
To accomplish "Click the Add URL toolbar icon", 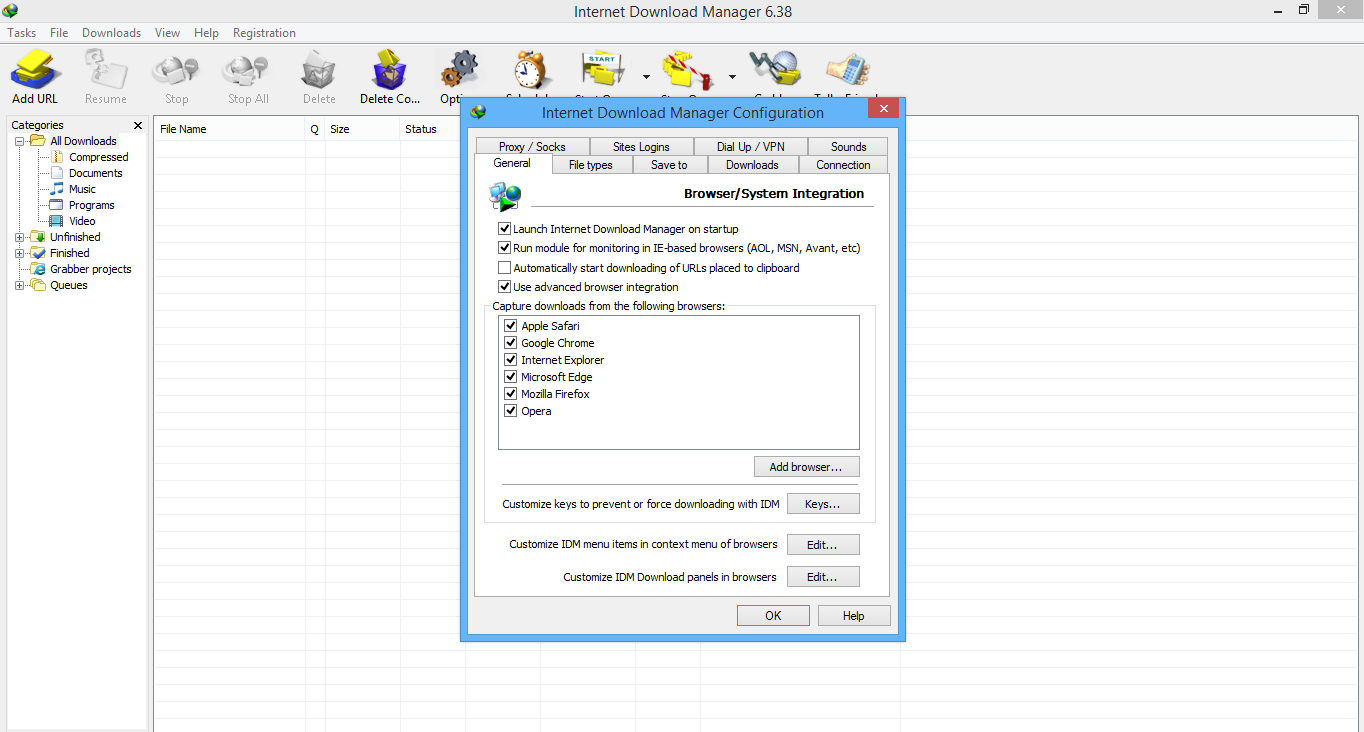I will [x=36, y=70].
